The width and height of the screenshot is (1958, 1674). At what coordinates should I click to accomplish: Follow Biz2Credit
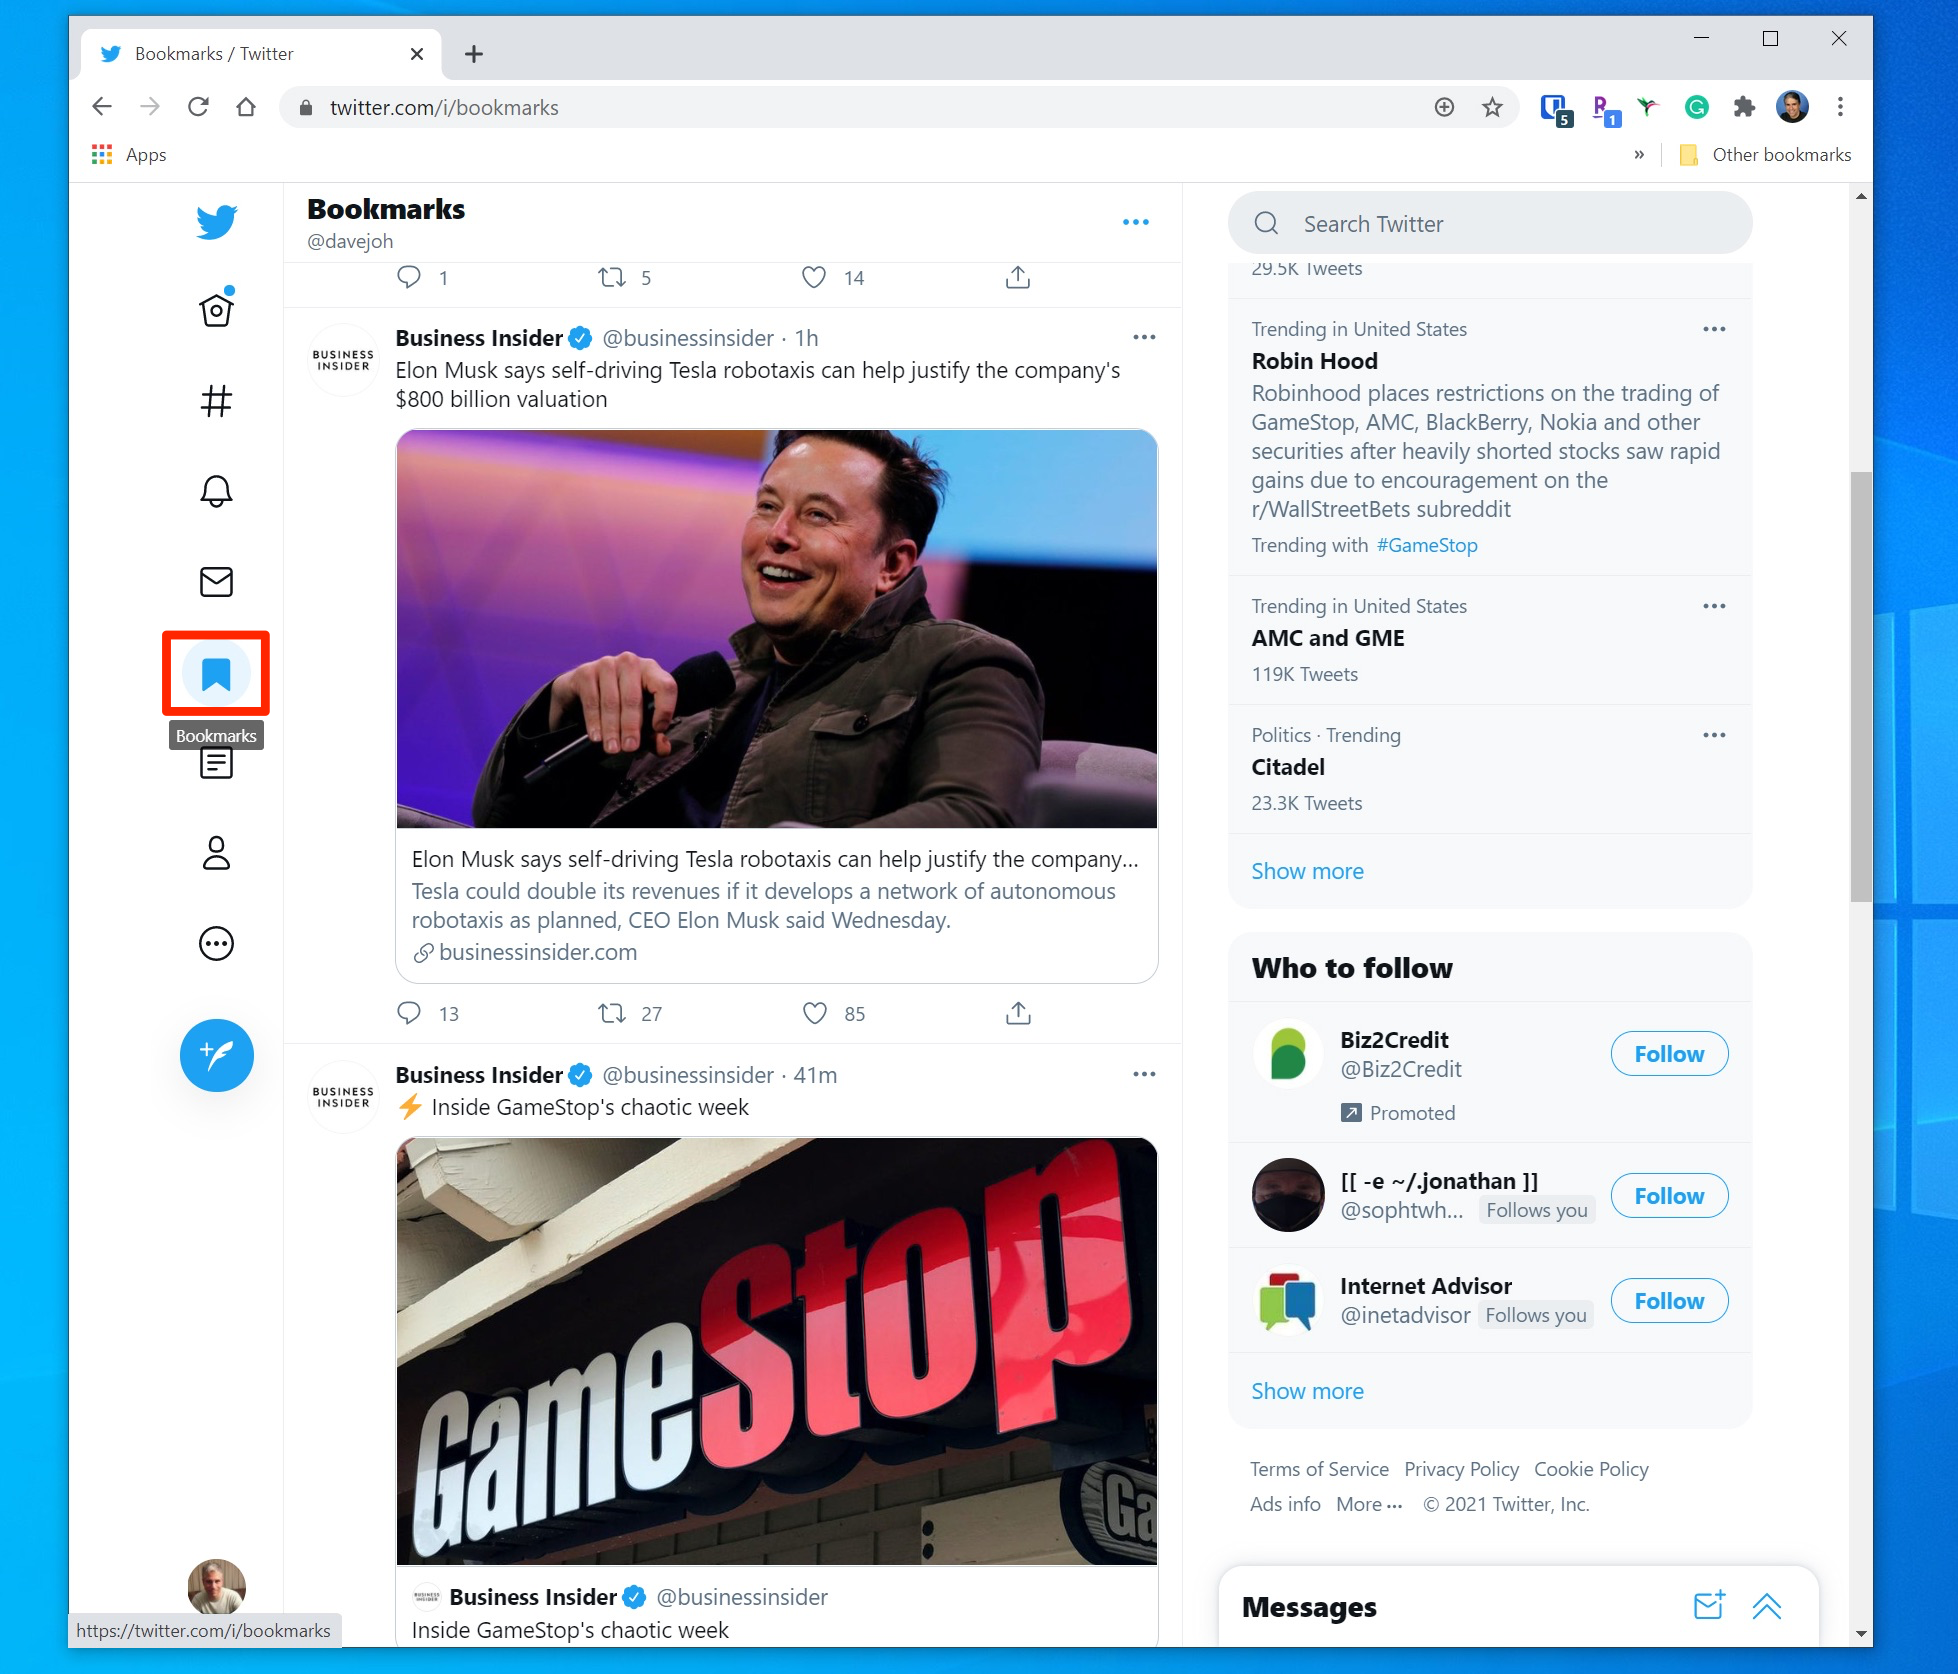[1669, 1054]
